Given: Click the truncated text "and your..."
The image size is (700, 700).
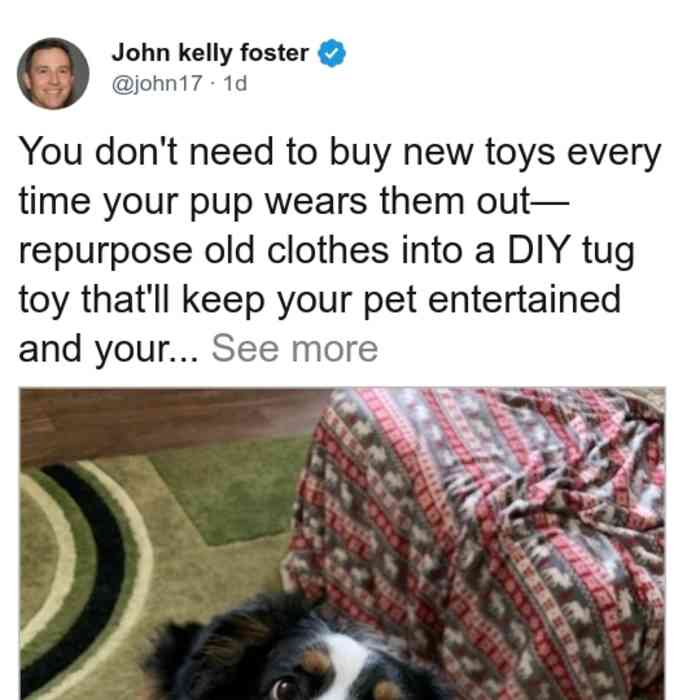Looking at the screenshot, I should (x=108, y=349).
